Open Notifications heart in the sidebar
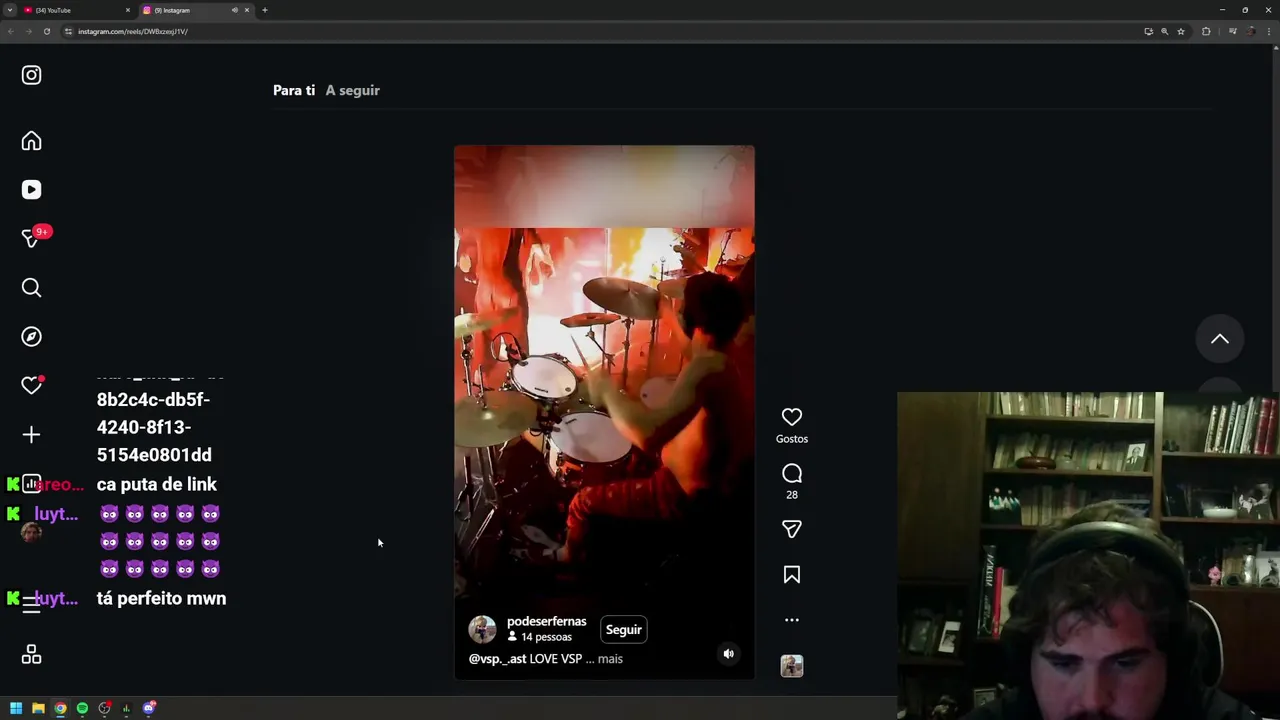 click(x=31, y=386)
